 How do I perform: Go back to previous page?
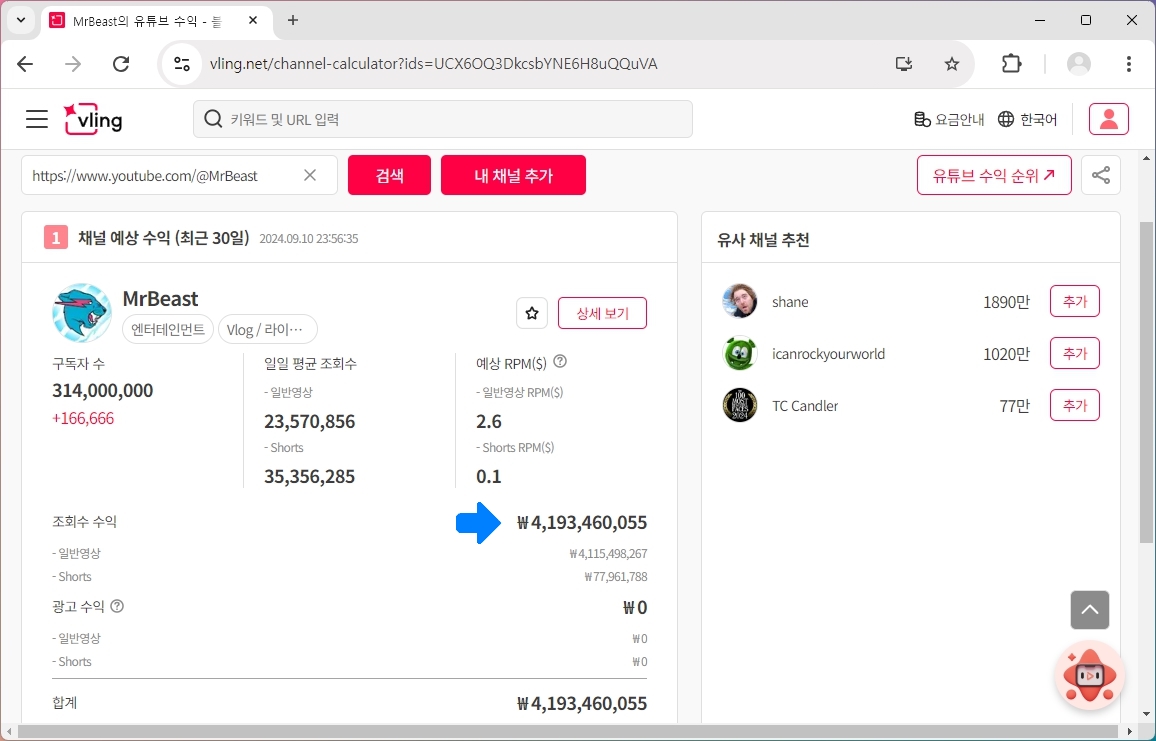25,64
